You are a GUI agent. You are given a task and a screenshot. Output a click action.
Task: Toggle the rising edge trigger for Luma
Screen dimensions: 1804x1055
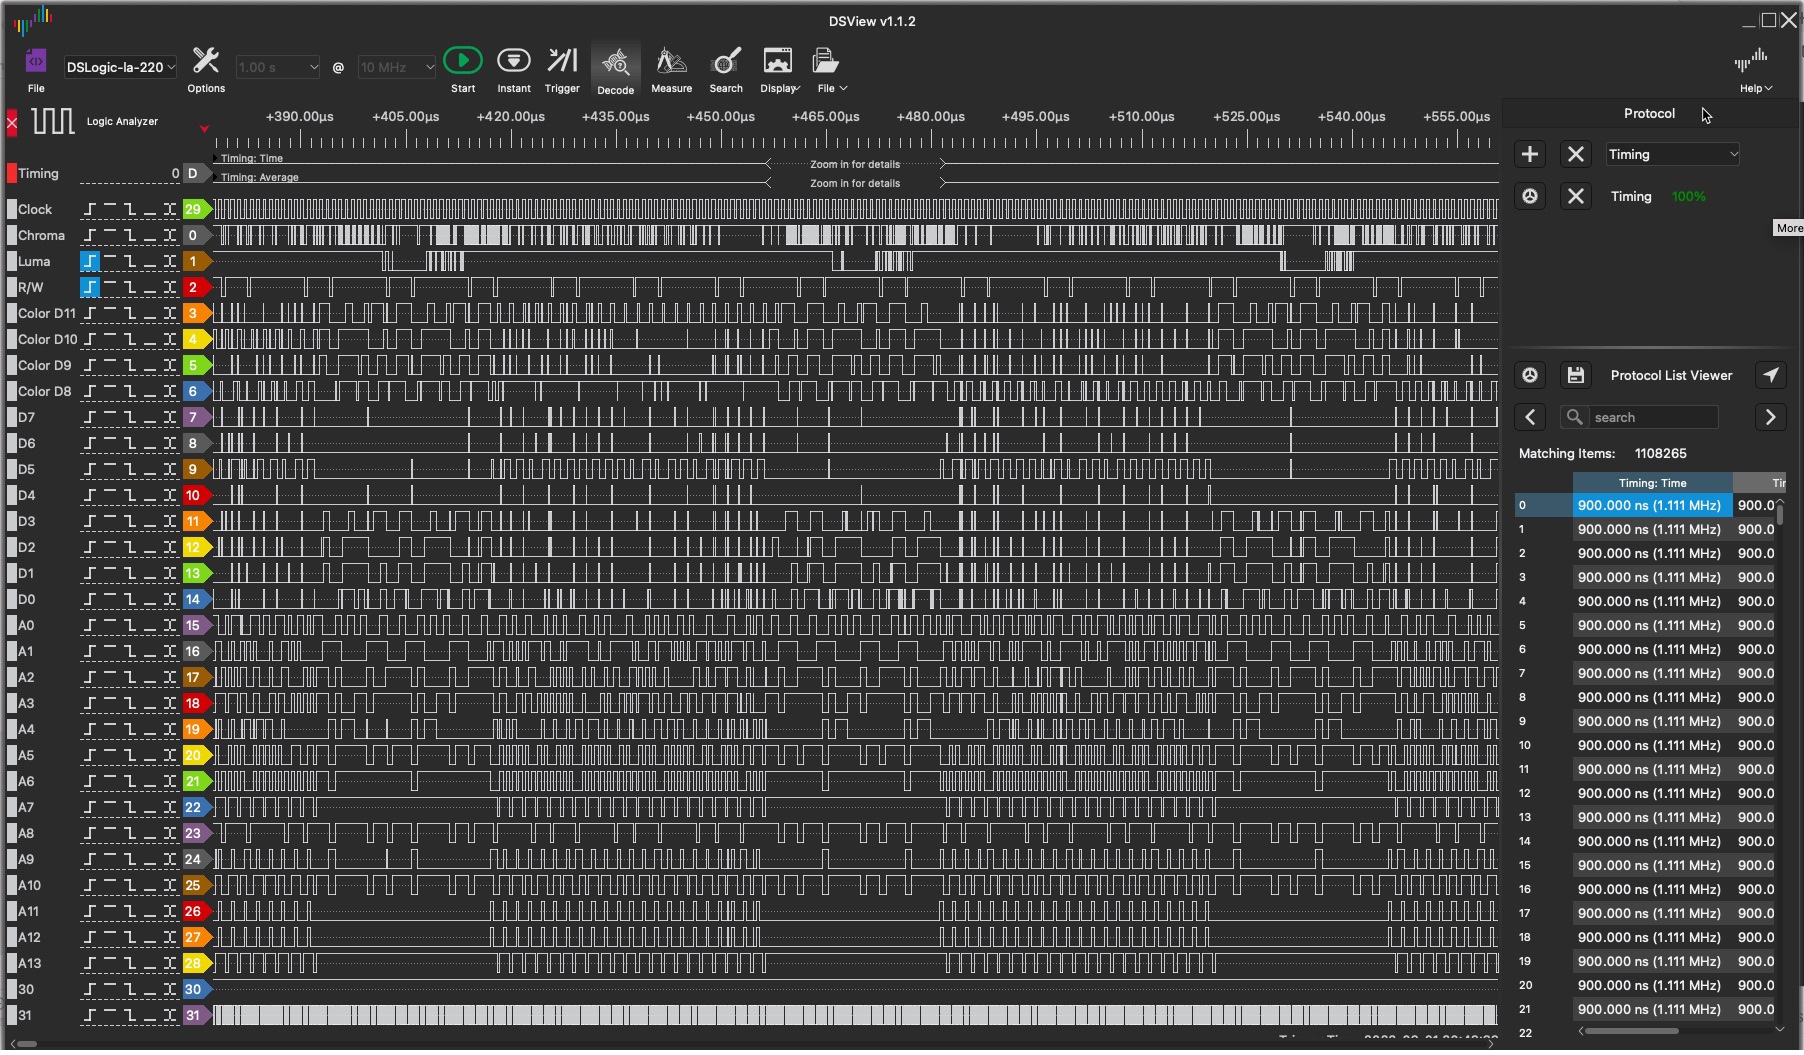coord(91,262)
